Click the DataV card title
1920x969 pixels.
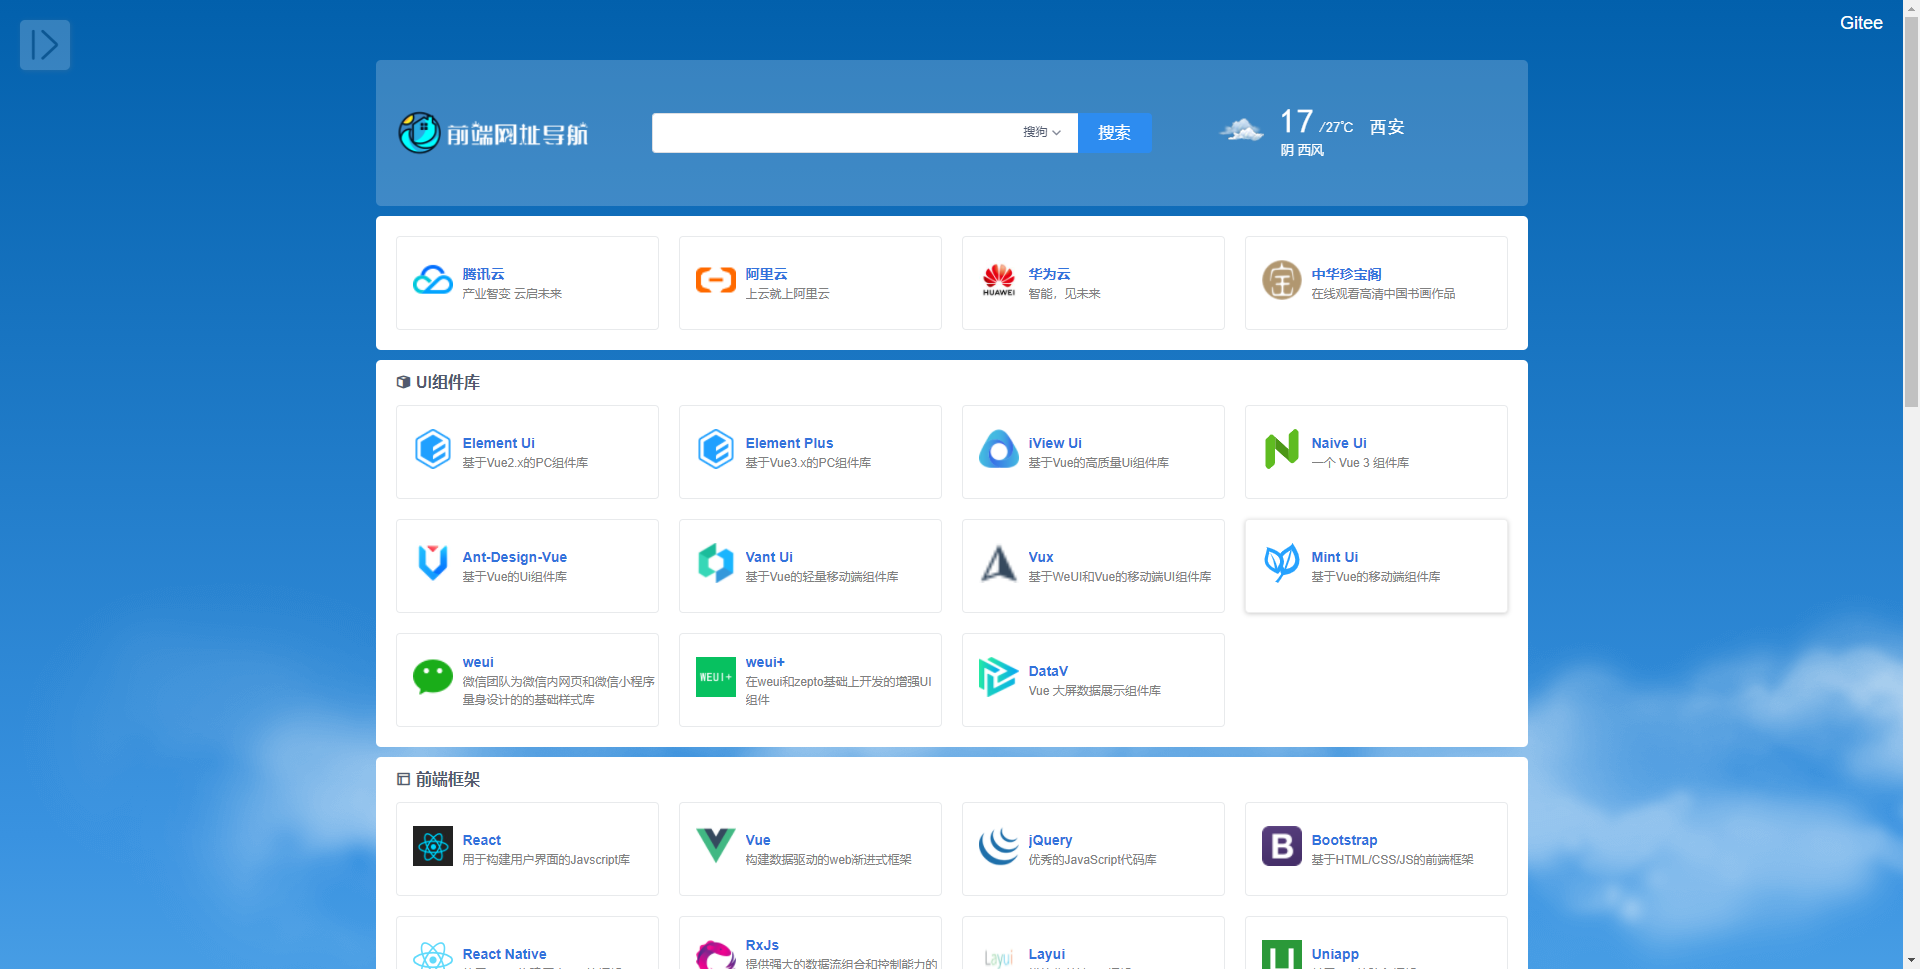pos(1048,671)
